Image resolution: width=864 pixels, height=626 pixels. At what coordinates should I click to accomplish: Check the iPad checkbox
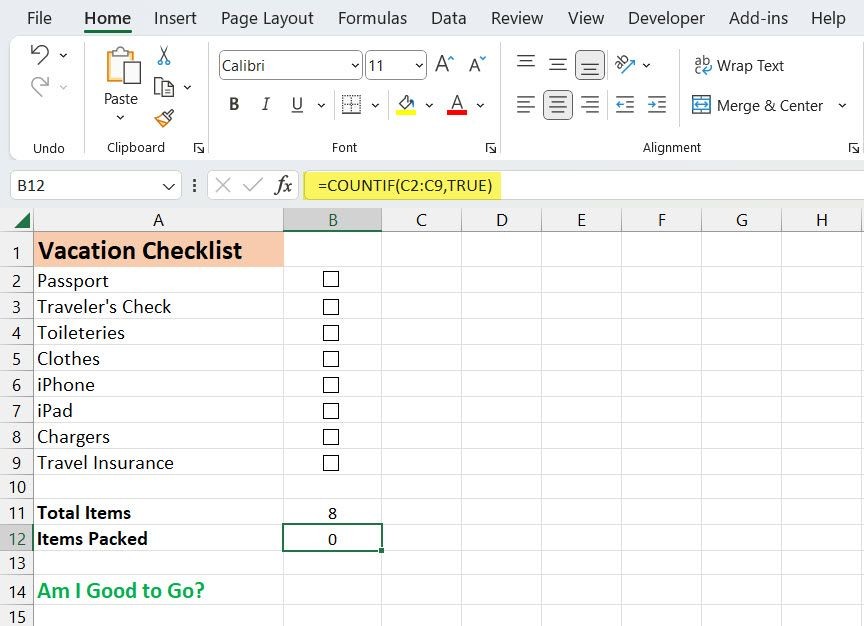click(331, 411)
